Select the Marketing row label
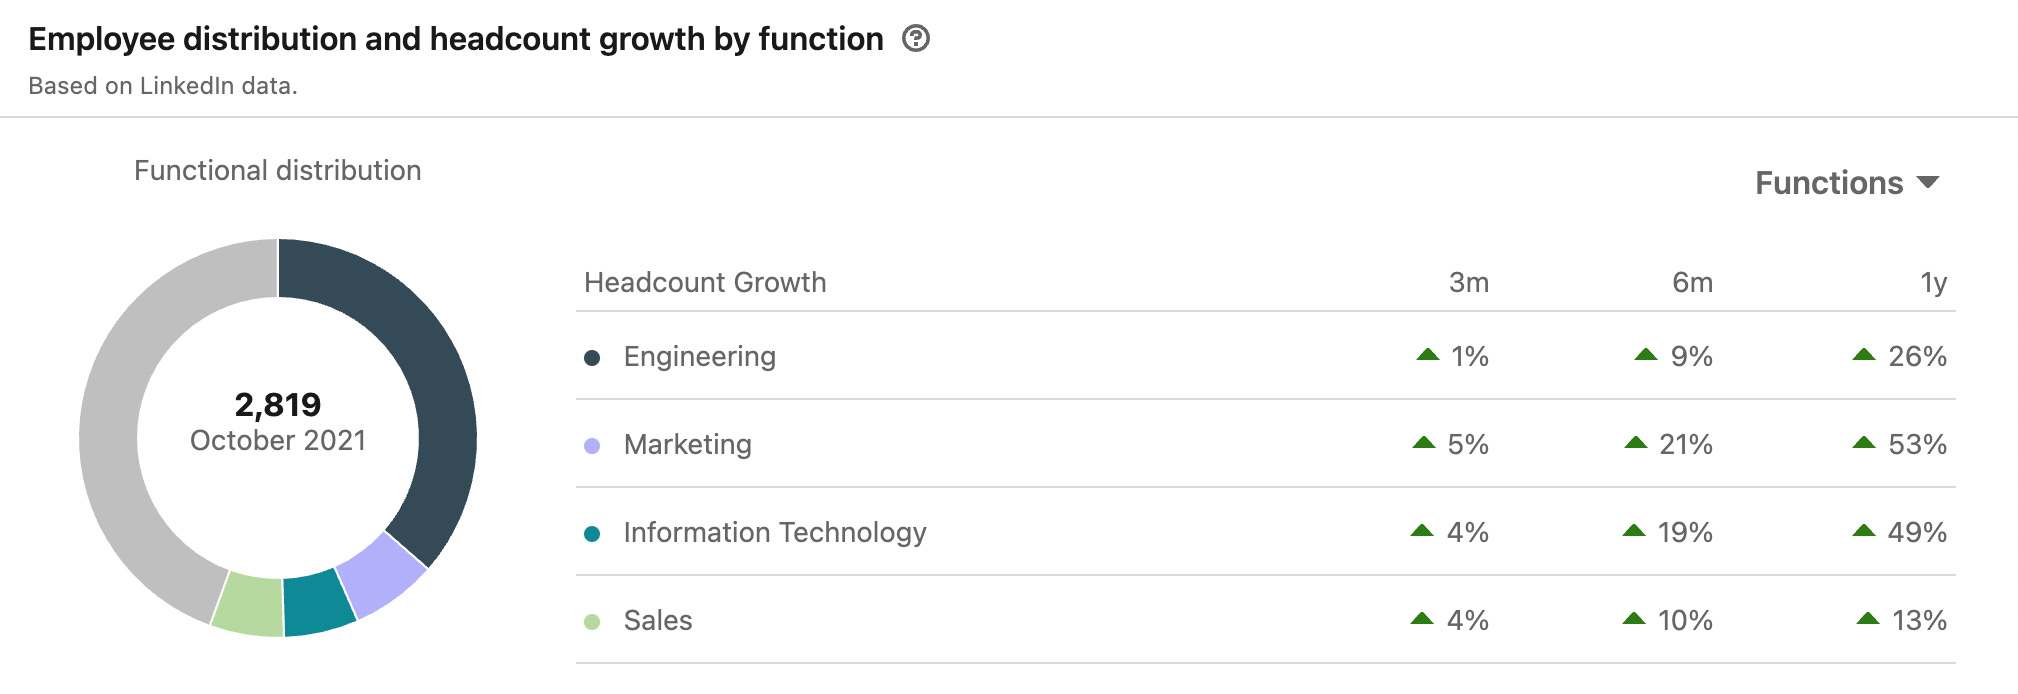The height and width of the screenshot is (694, 2018). pos(687,445)
